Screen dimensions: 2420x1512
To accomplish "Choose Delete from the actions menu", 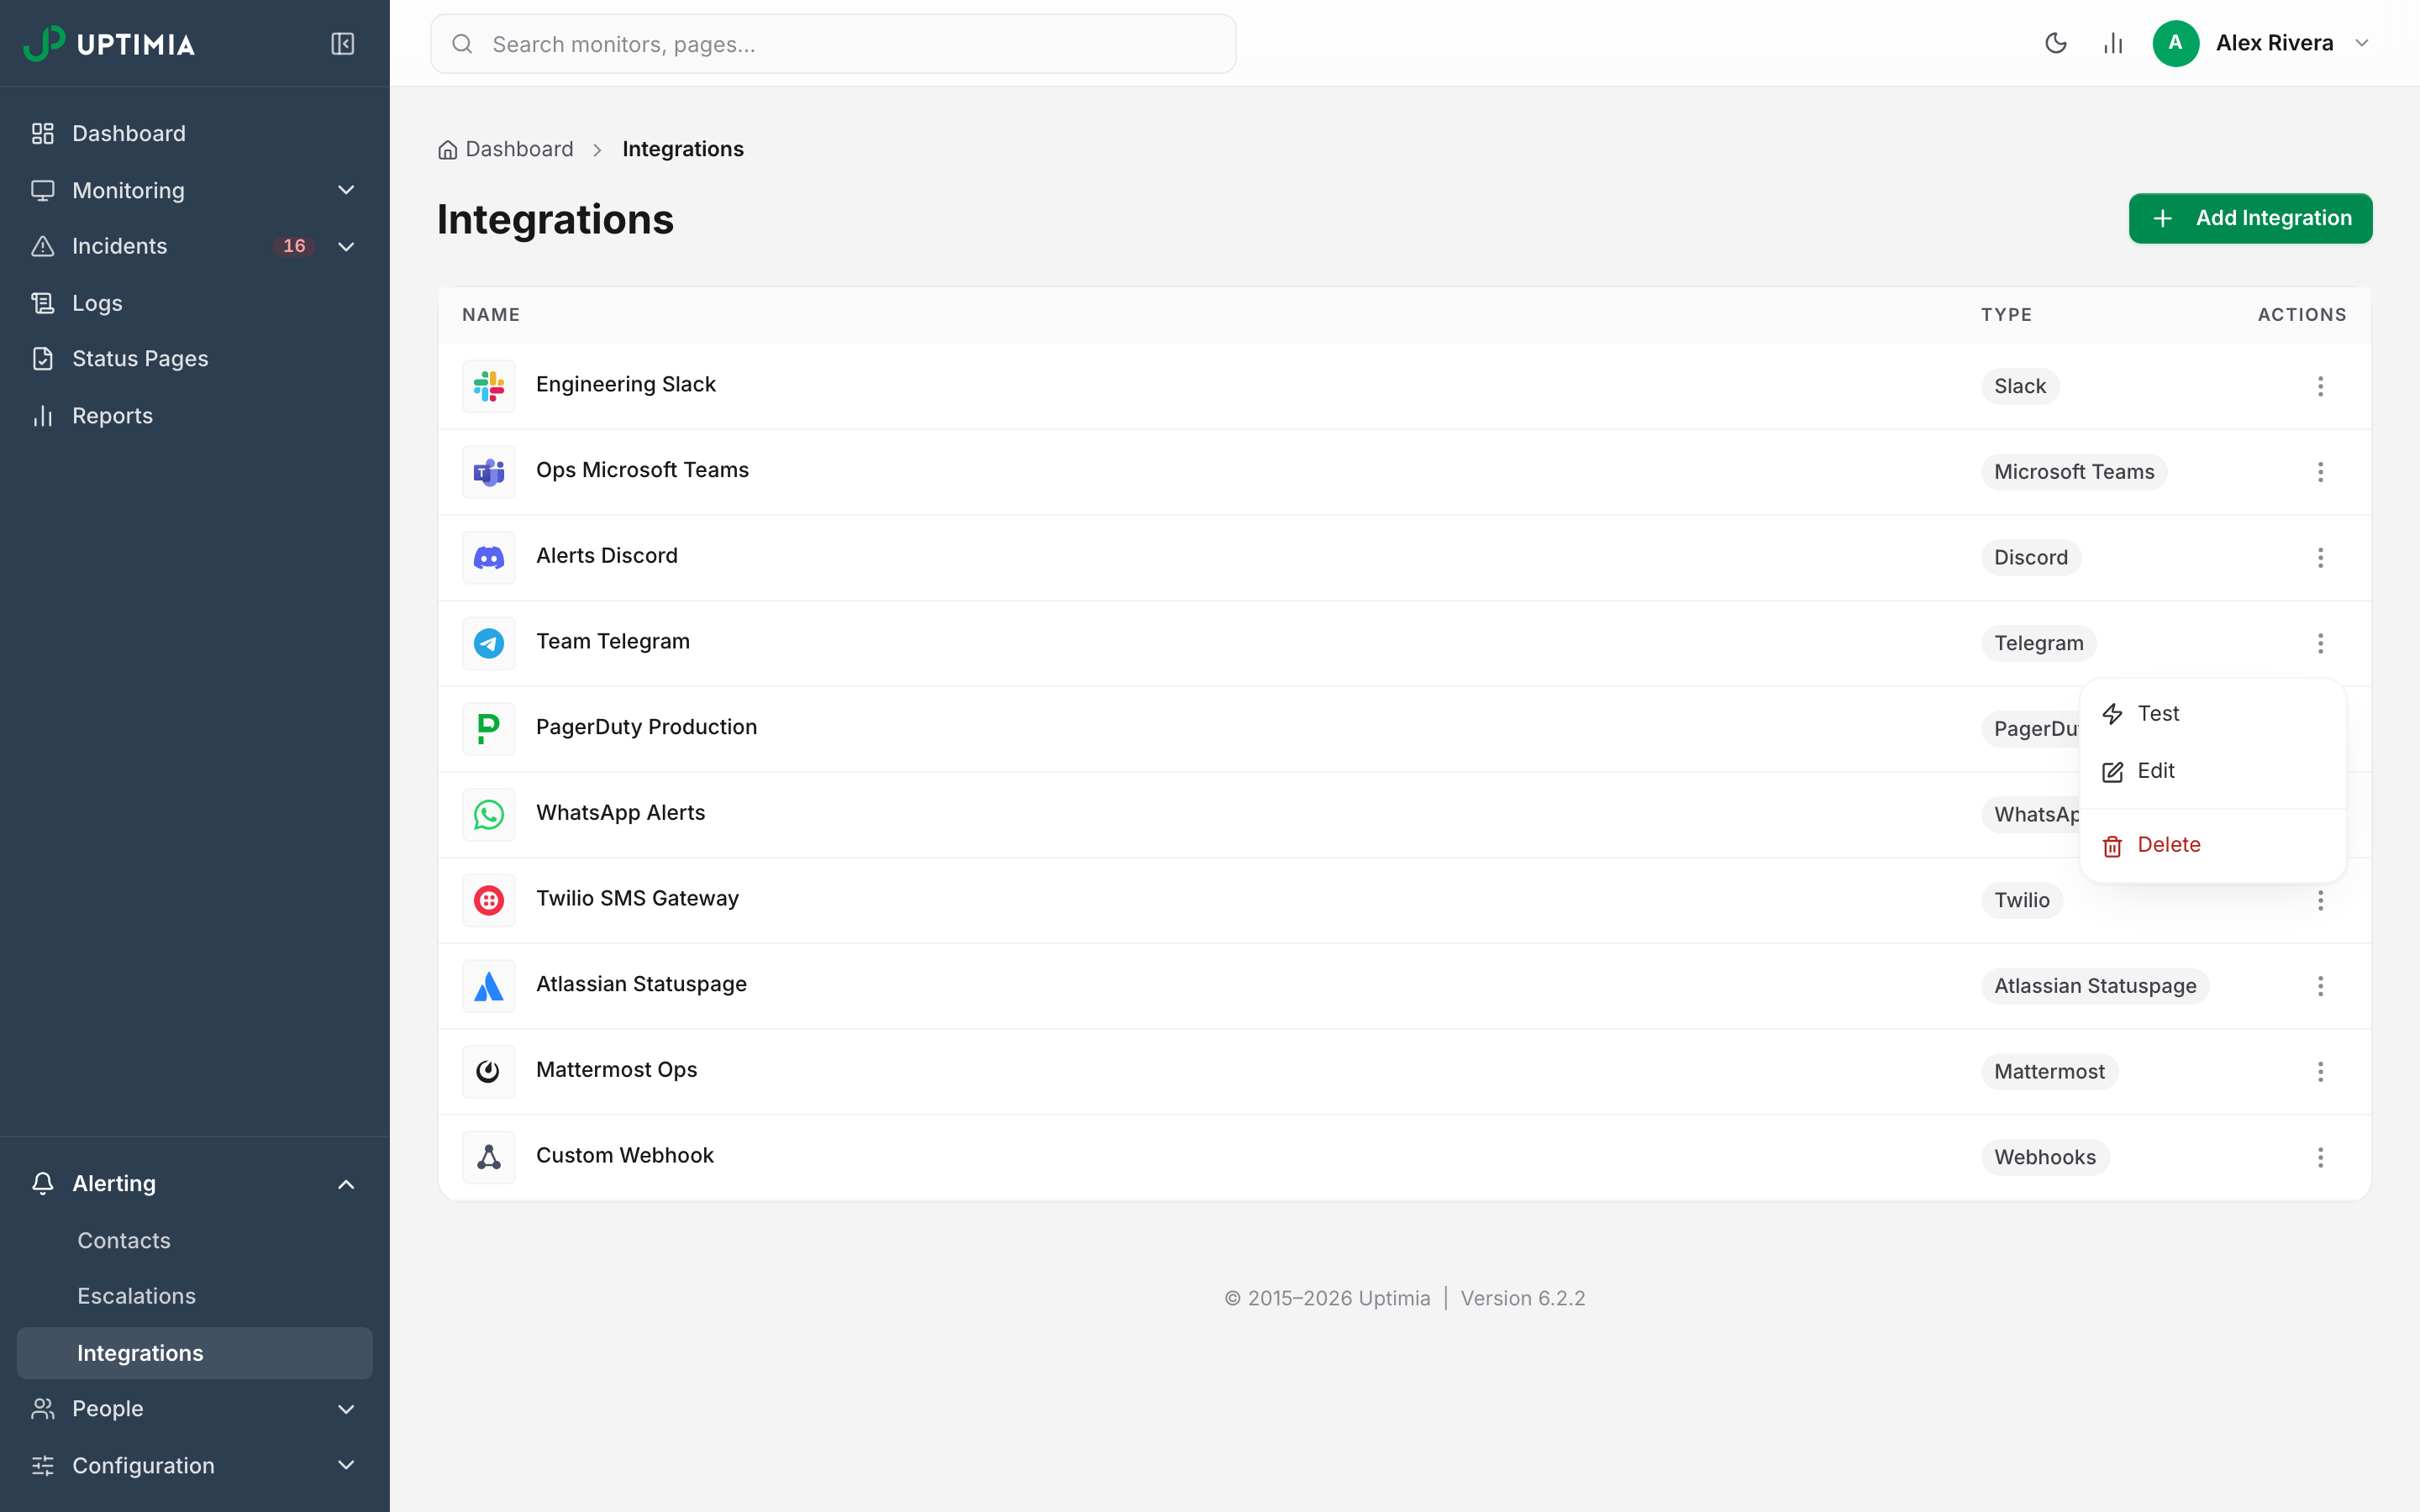I will [2212, 845].
